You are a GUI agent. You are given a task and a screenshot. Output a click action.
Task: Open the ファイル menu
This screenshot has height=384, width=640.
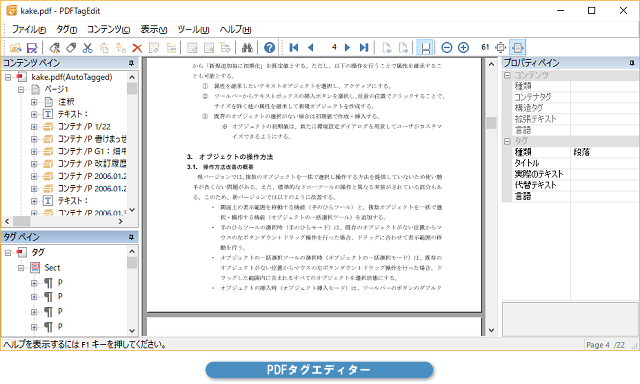[x=29, y=29]
